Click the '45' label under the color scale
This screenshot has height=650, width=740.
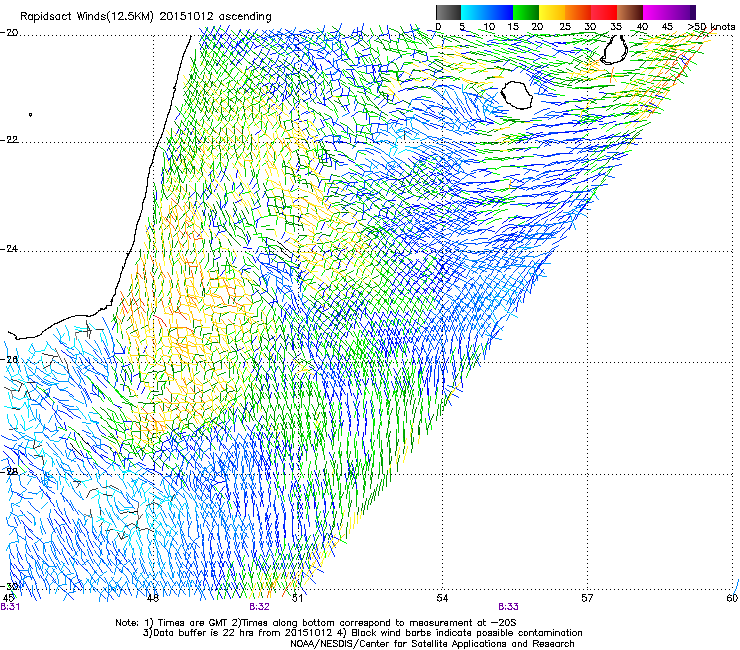667,27
